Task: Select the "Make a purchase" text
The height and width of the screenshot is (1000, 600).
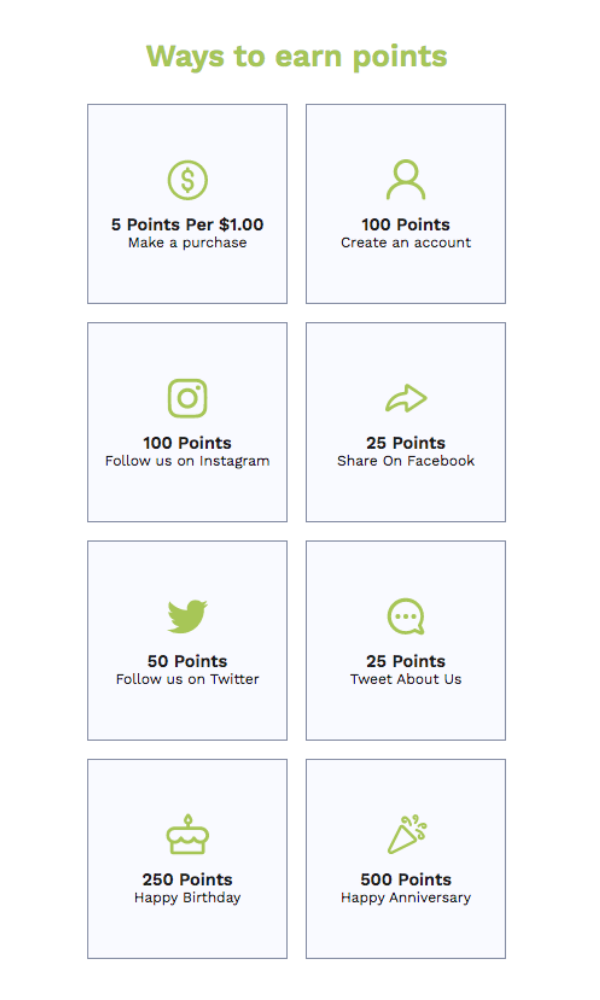Action: [187, 243]
